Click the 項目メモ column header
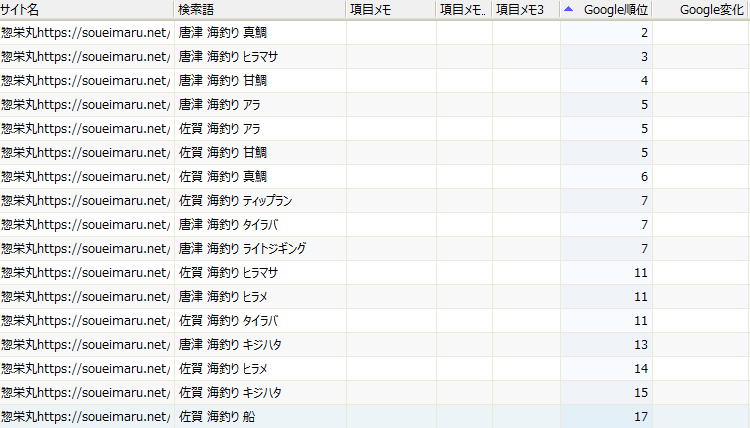This screenshot has width=750, height=428. [x=391, y=10]
